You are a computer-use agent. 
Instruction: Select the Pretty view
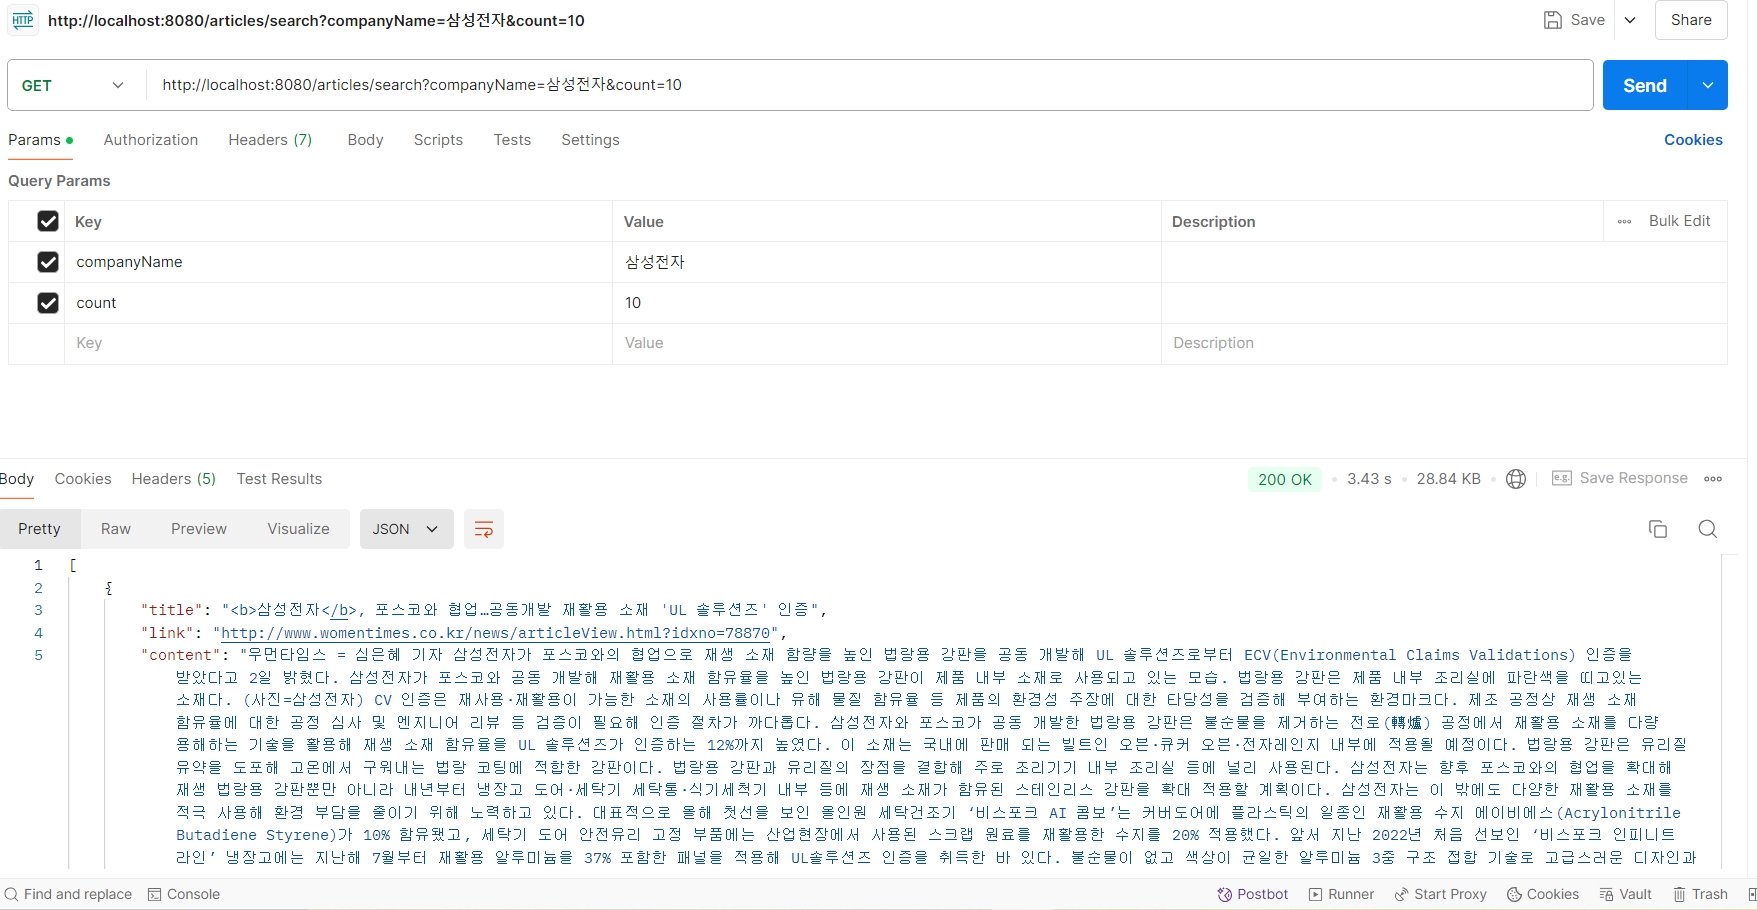click(39, 529)
